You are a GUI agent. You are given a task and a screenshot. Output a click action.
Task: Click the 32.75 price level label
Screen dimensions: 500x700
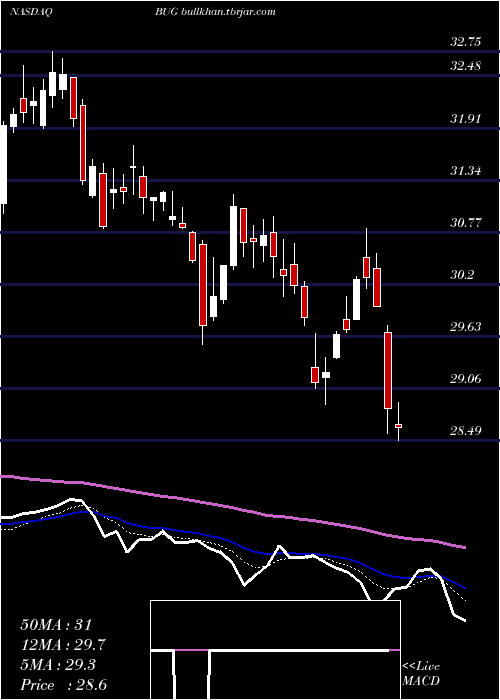point(466,42)
